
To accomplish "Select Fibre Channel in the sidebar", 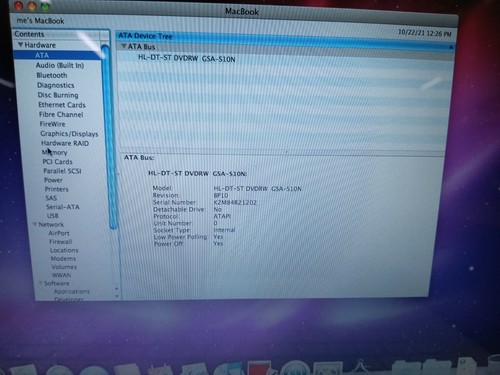I will (61, 114).
